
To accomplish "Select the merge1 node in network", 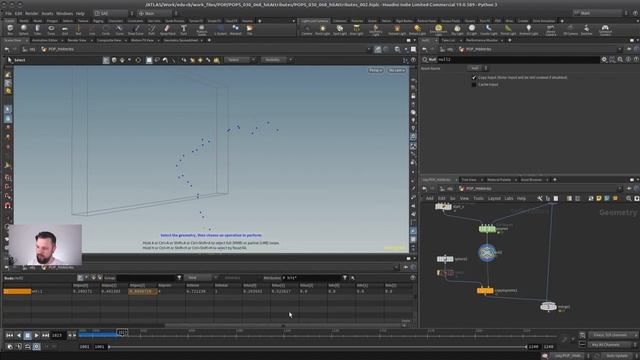I will tap(548, 307).
